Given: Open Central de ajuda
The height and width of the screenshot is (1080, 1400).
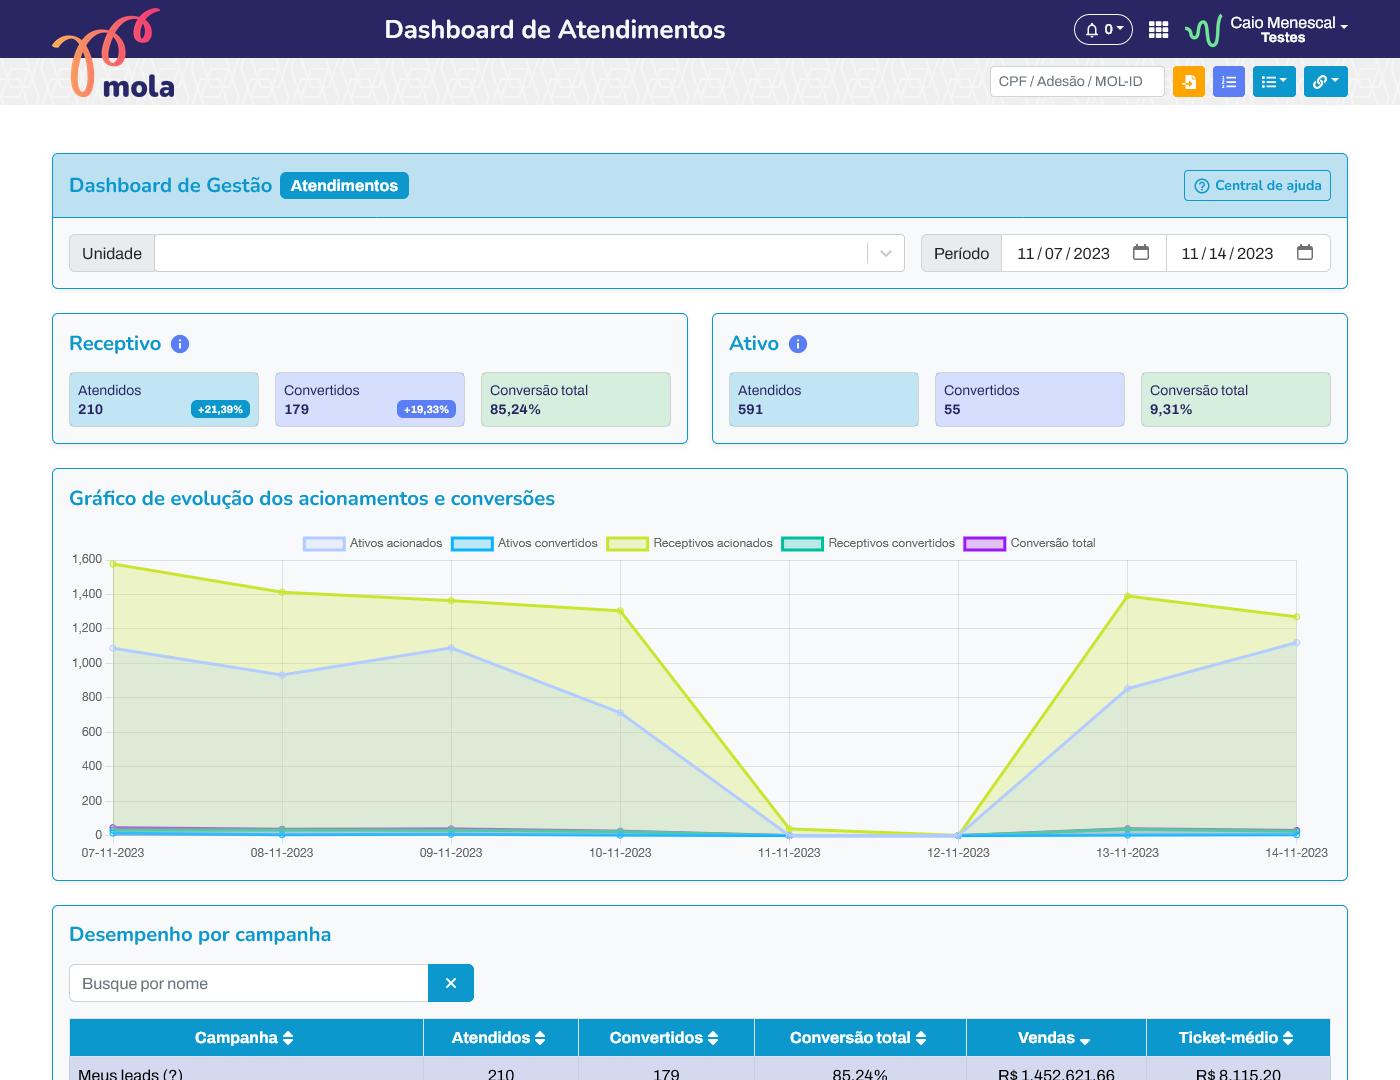Looking at the screenshot, I should pos(1257,186).
